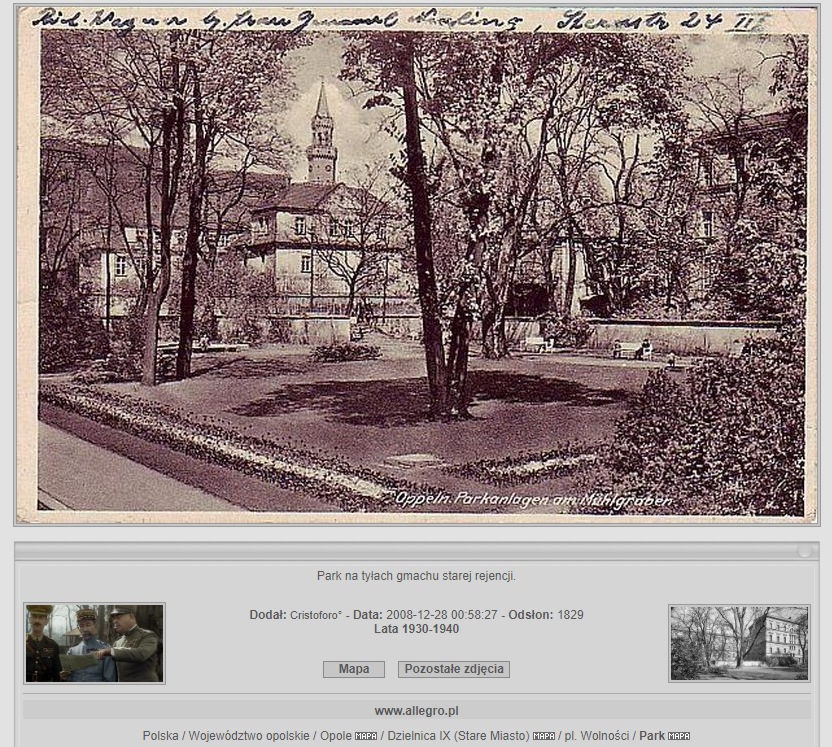Click the MAPA icon after Dzielnica IX (Stare Miasto)
The height and width of the screenshot is (747, 832).
[544, 736]
